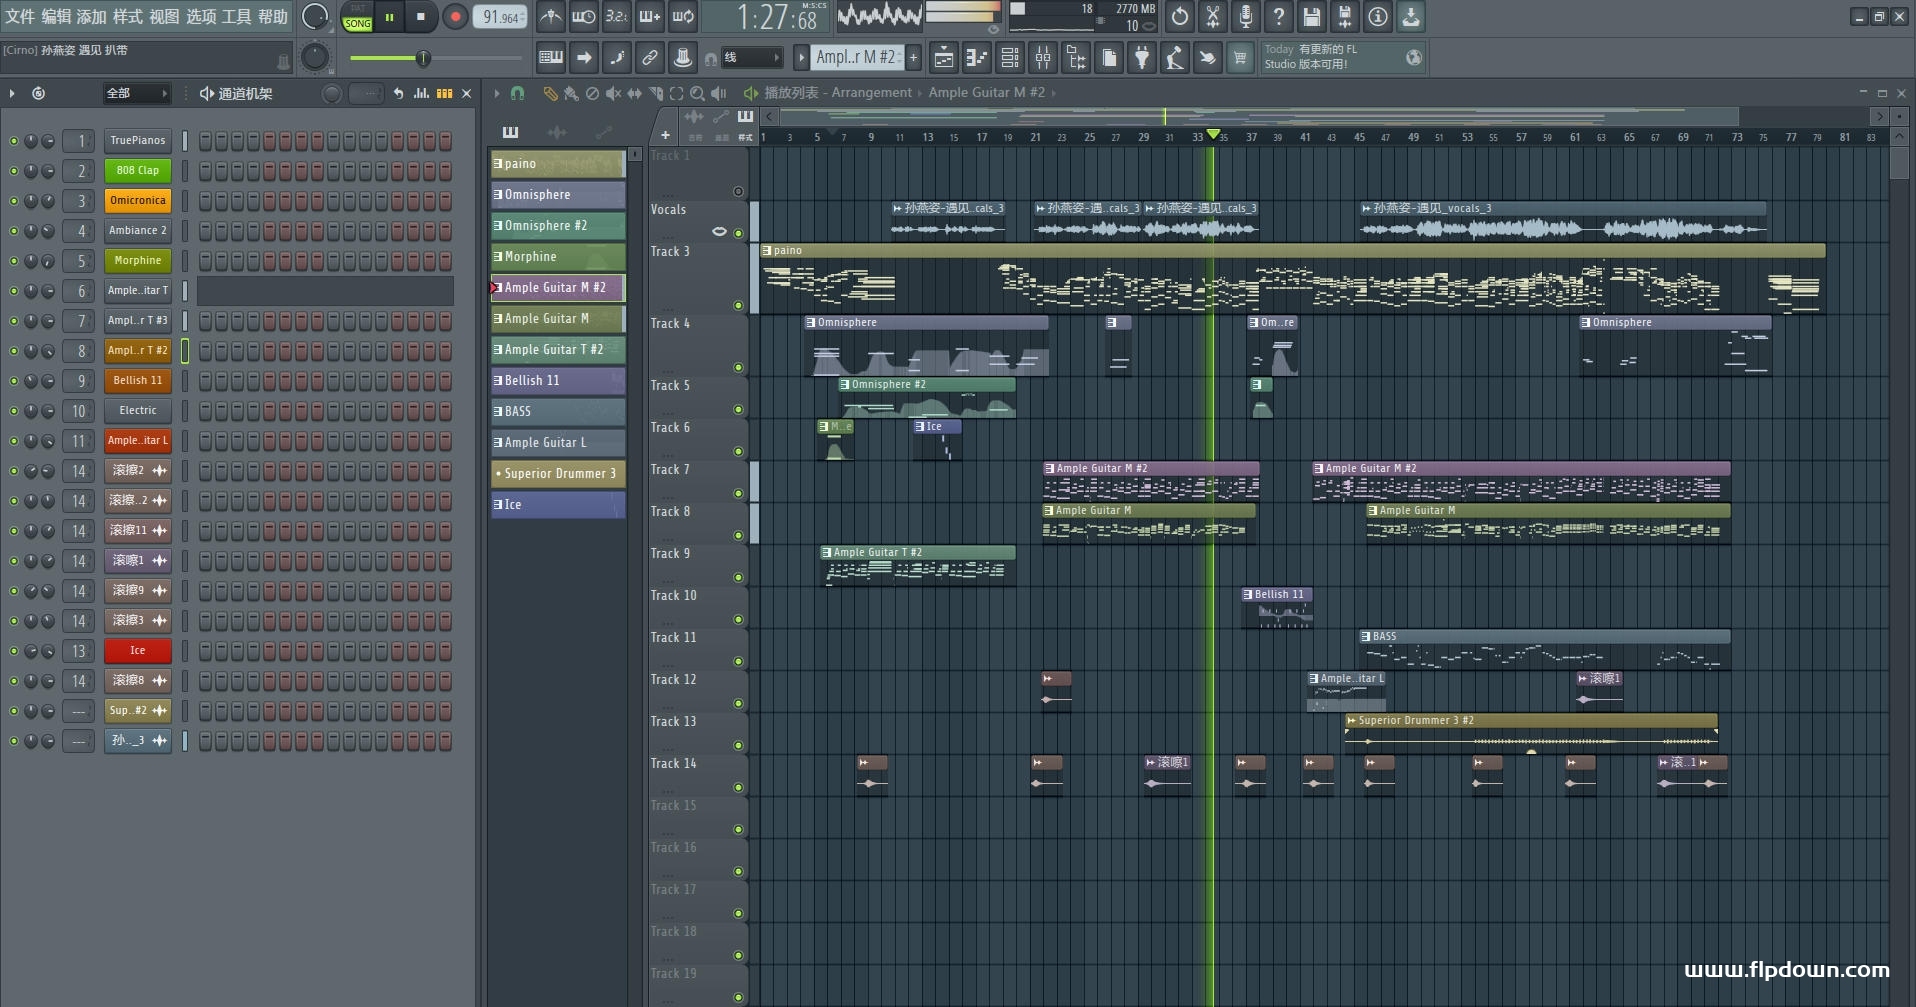
Task: Toggle playlist magnet snap icon
Action: pyautogui.click(x=517, y=93)
